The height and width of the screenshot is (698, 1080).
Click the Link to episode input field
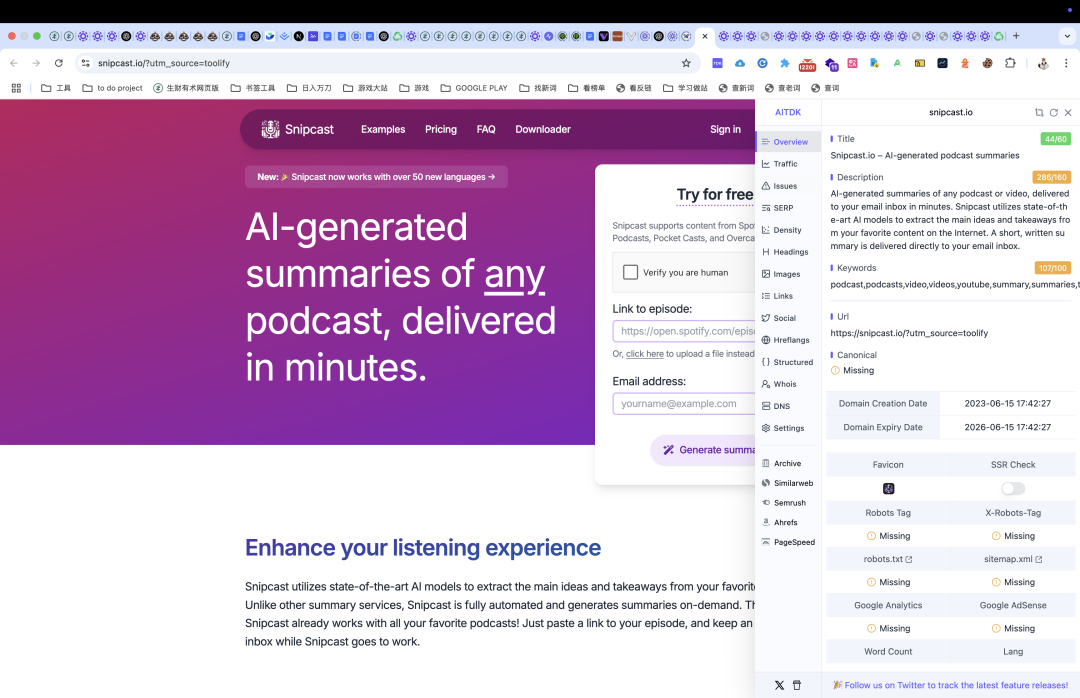click(x=684, y=331)
